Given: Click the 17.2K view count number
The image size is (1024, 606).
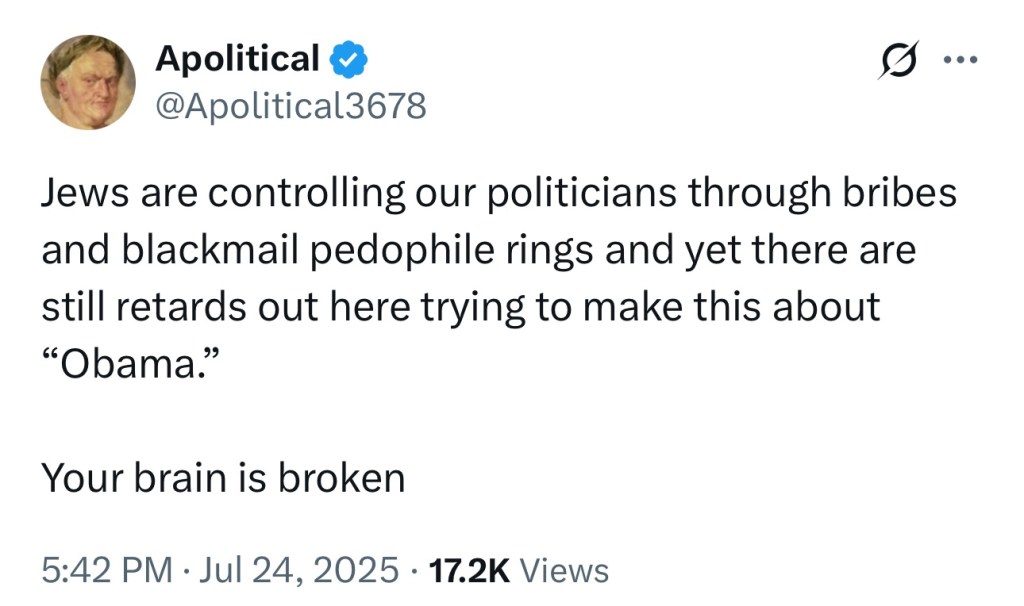Looking at the screenshot, I should coord(469,570).
